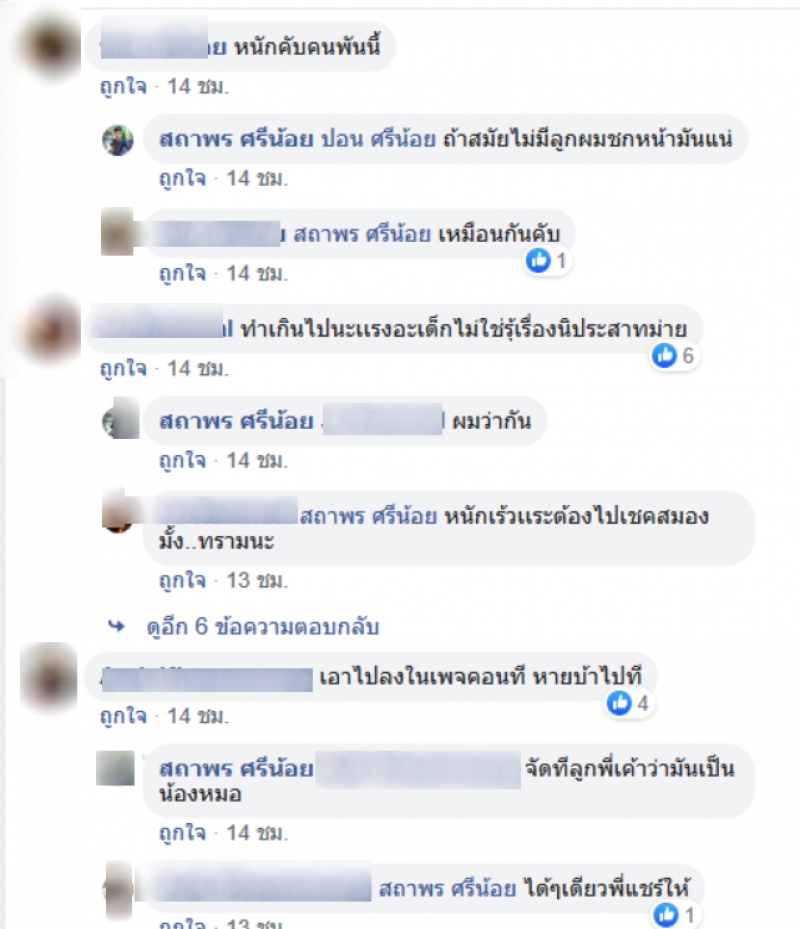
Task: Open profile photo beside ถ้าสมัยไม่มีลูก reply
Action: coord(117,140)
